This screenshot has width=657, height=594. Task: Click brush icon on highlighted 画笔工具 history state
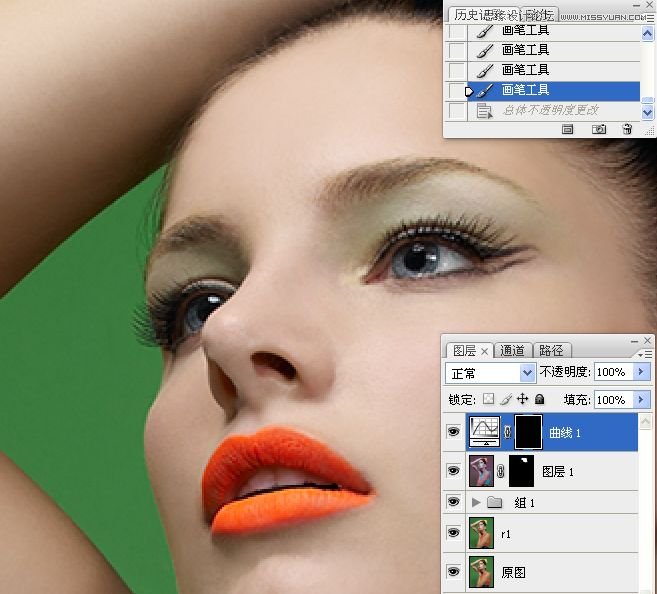tap(485, 90)
